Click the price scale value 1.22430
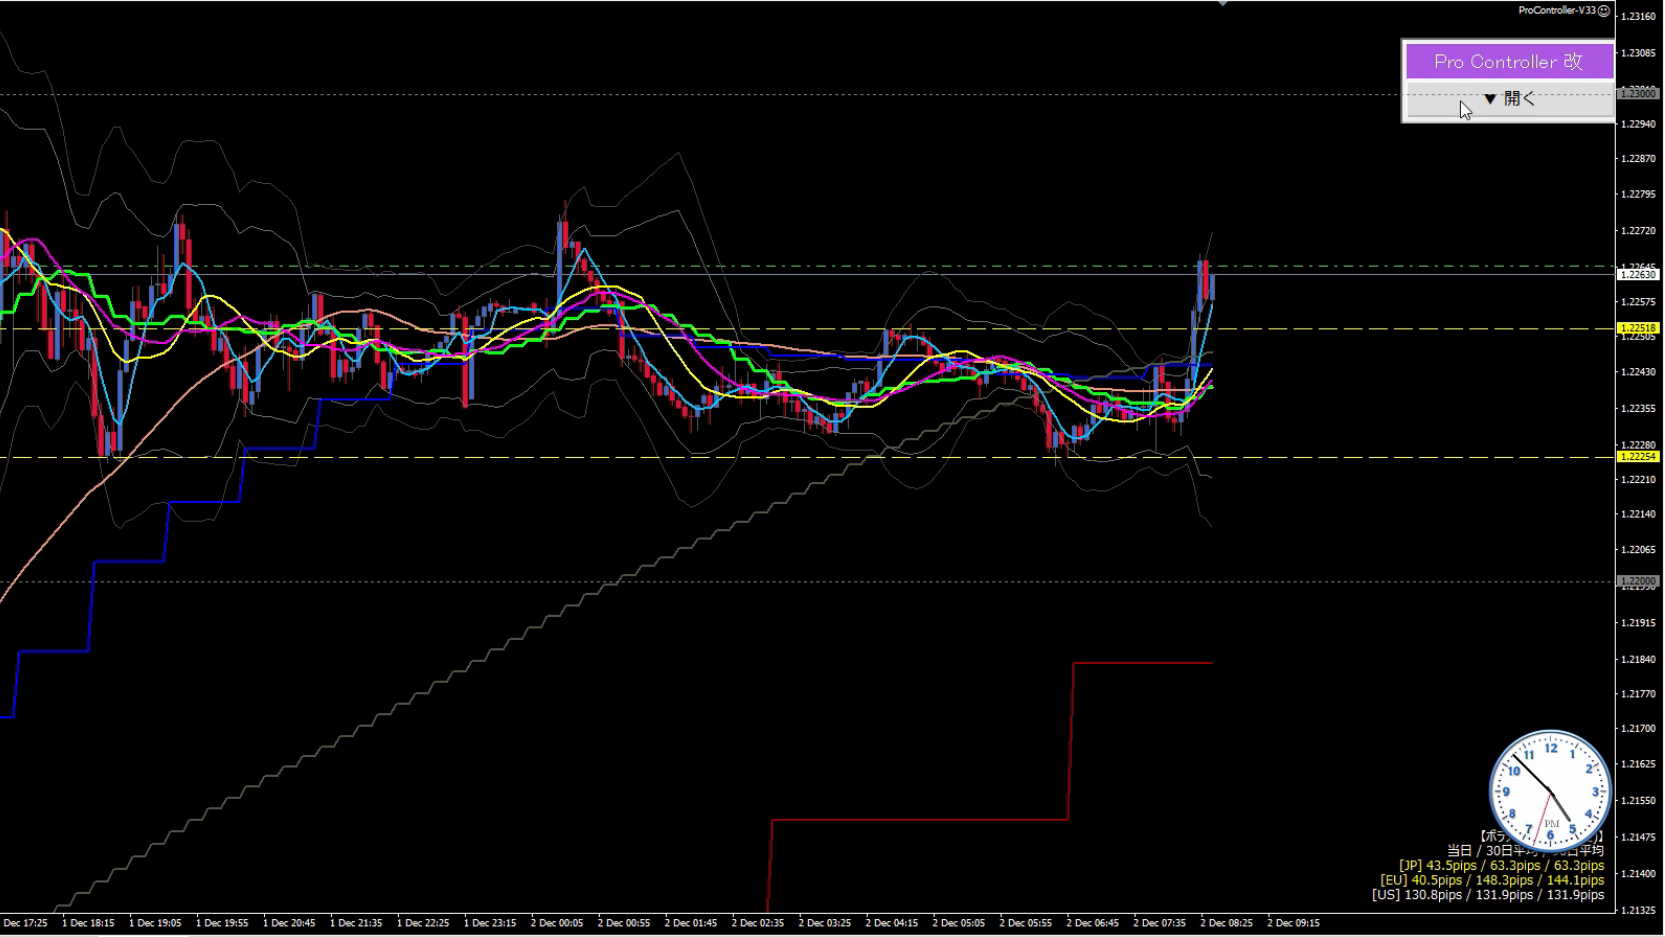 point(1638,372)
